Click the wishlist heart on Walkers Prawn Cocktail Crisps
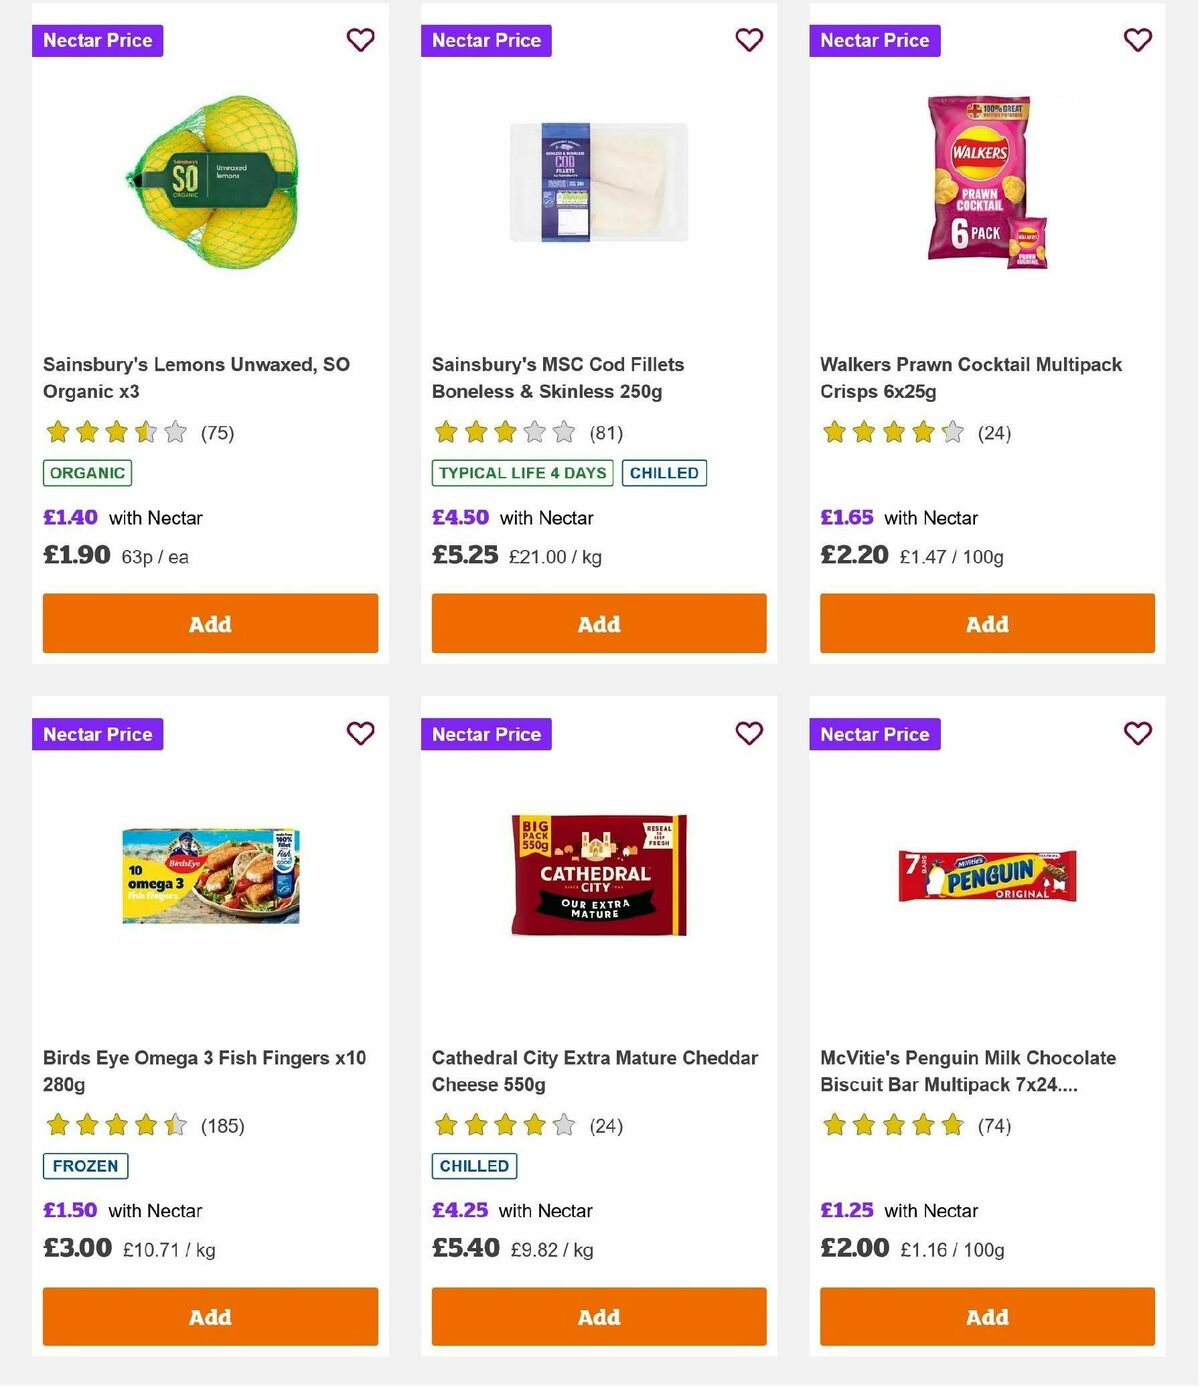1200x1388 pixels. pyautogui.click(x=1137, y=40)
